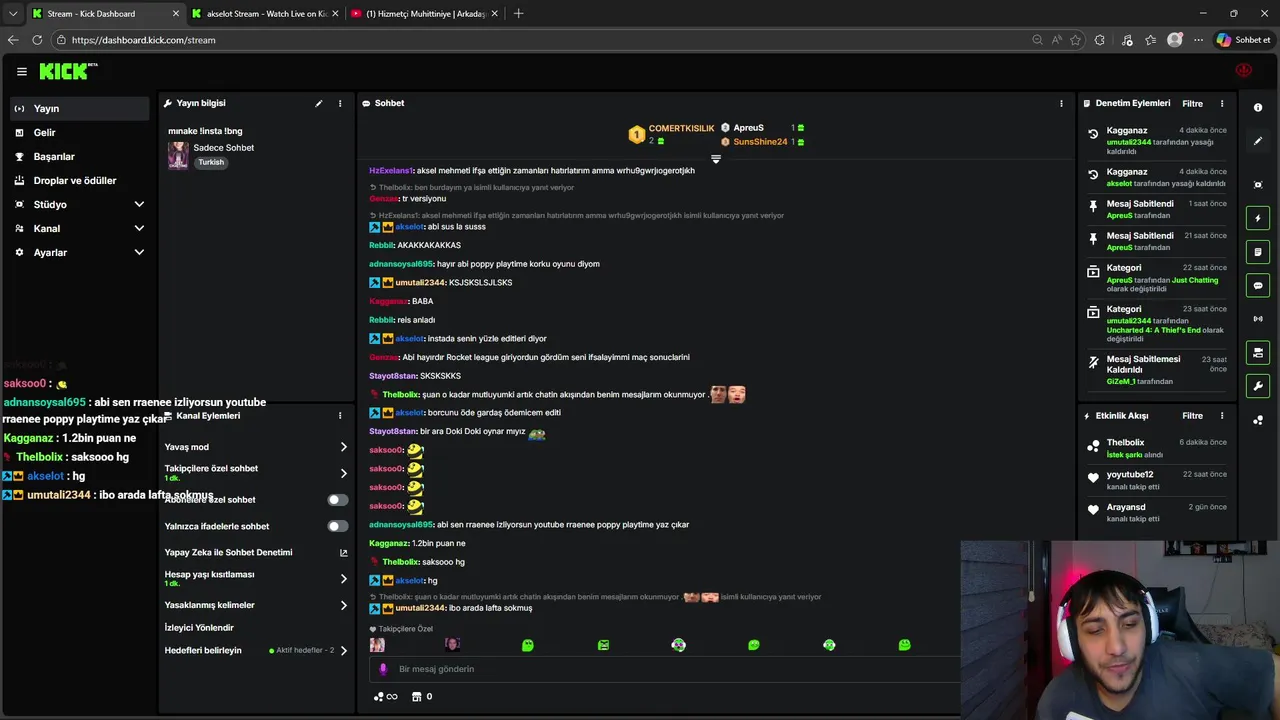Toggle the chat bubble widget in the right rail
Viewport: 1280px width, 720px height.
pos(1258,285)
